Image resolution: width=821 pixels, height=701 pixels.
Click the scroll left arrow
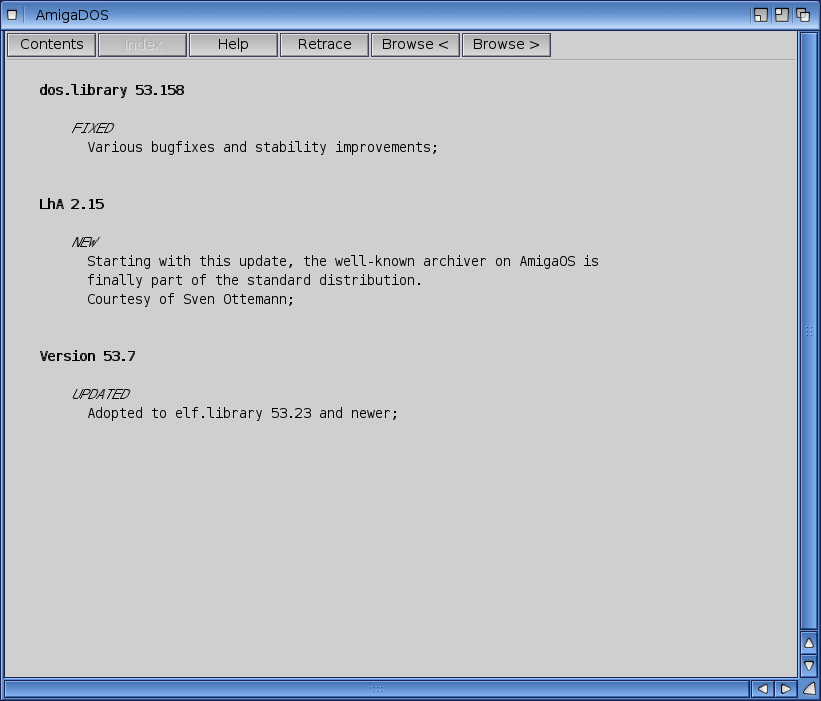[763, 689]
